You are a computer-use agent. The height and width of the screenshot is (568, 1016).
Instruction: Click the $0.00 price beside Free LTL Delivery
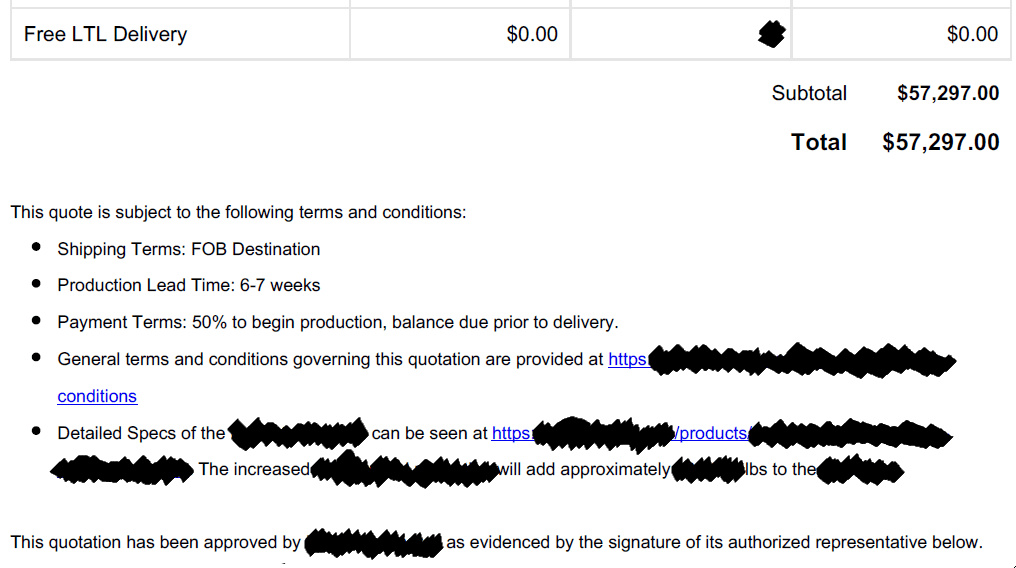point(531,34)
